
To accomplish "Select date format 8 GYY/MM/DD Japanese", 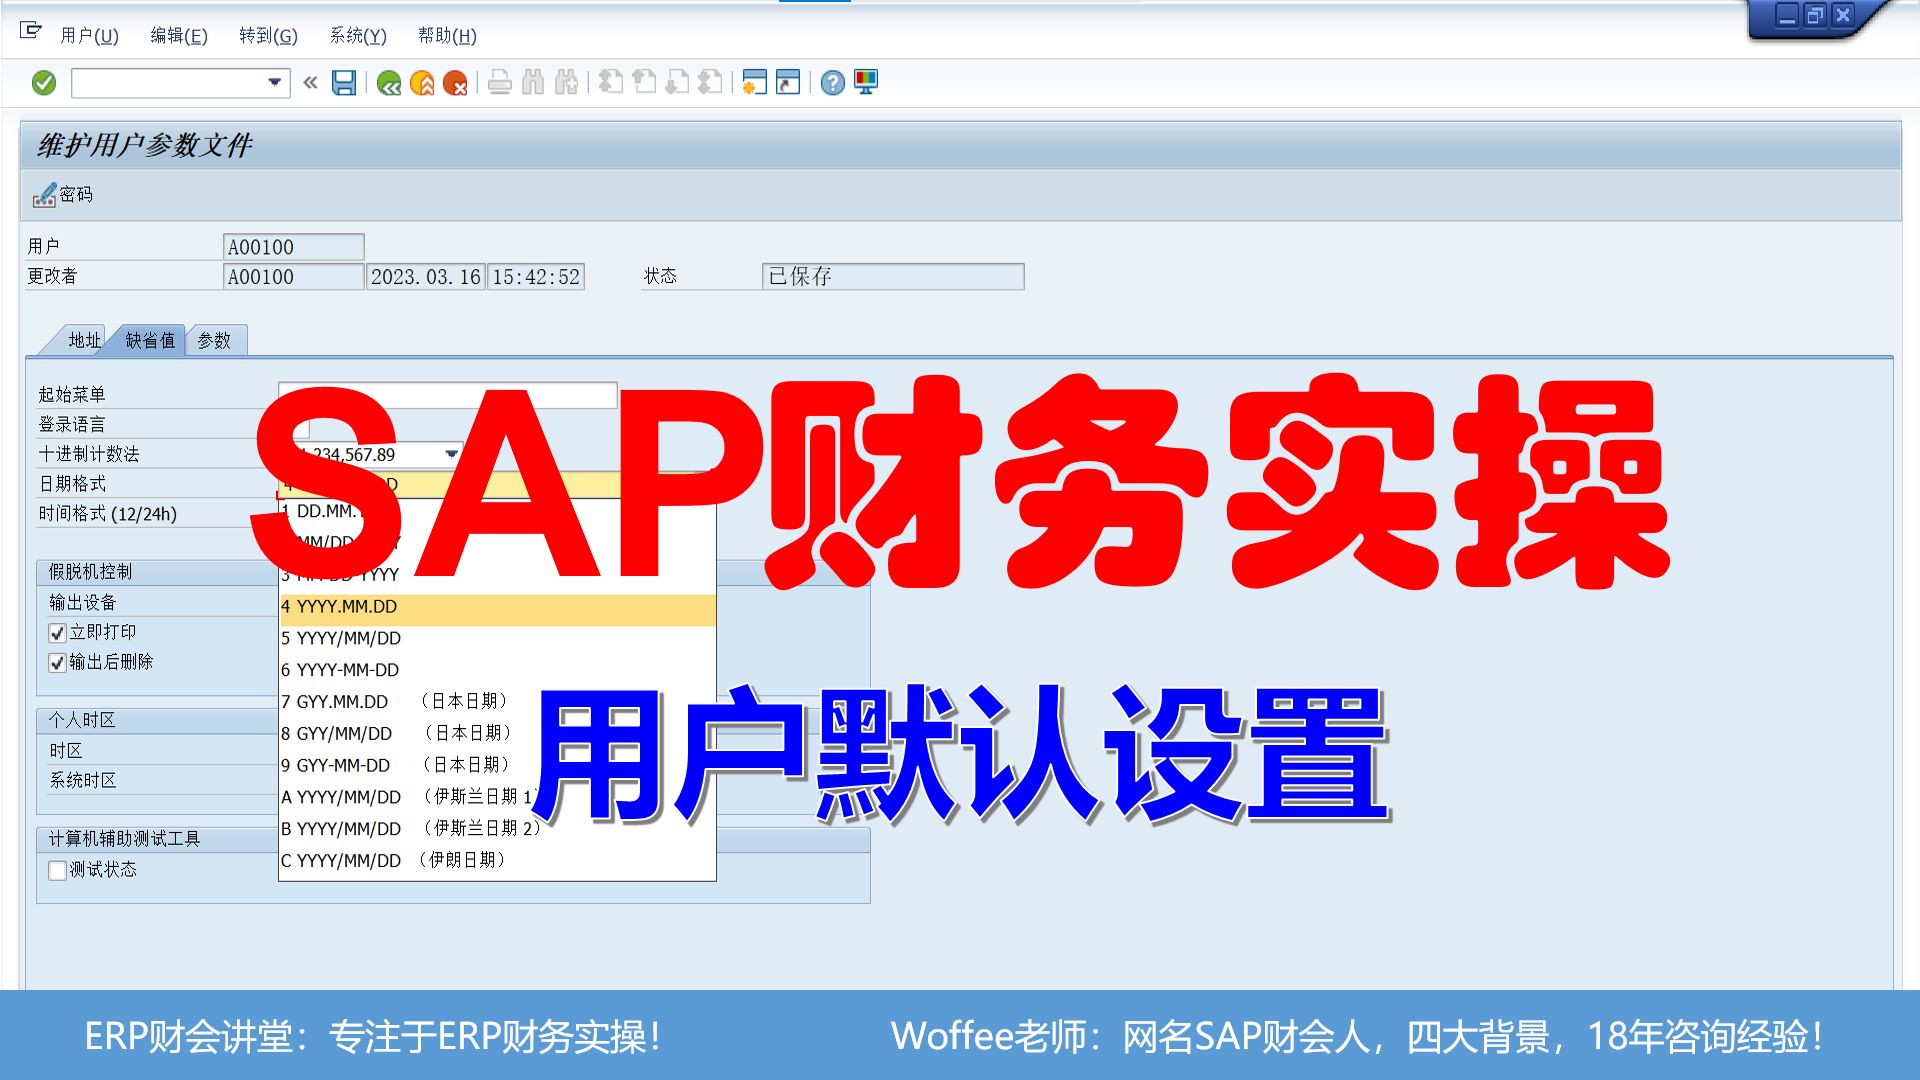I will point(497,734).
